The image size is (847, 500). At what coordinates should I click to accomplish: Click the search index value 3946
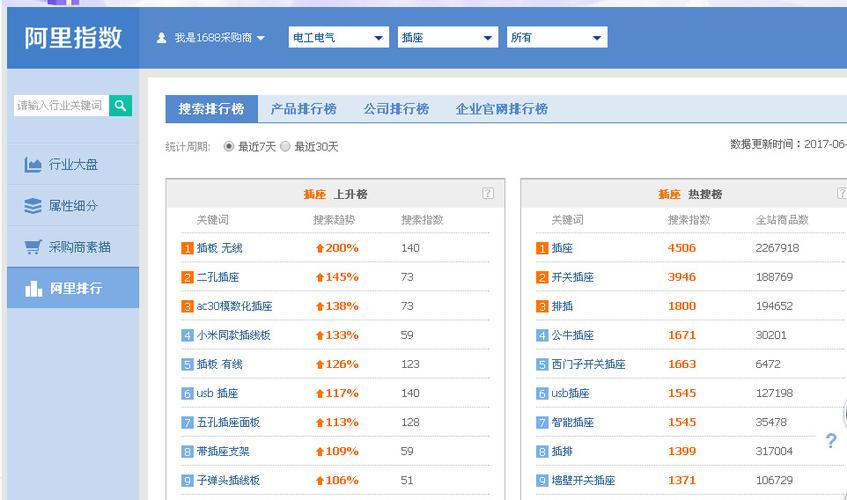click(x=682, y=278)
